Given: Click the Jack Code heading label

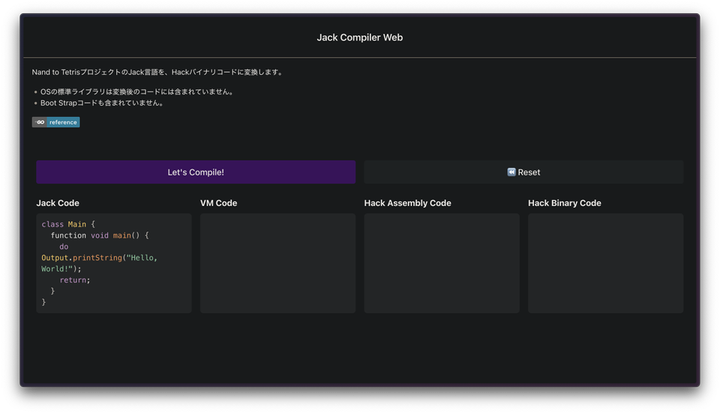Looking at the screenshot, I should click(58, 203).
